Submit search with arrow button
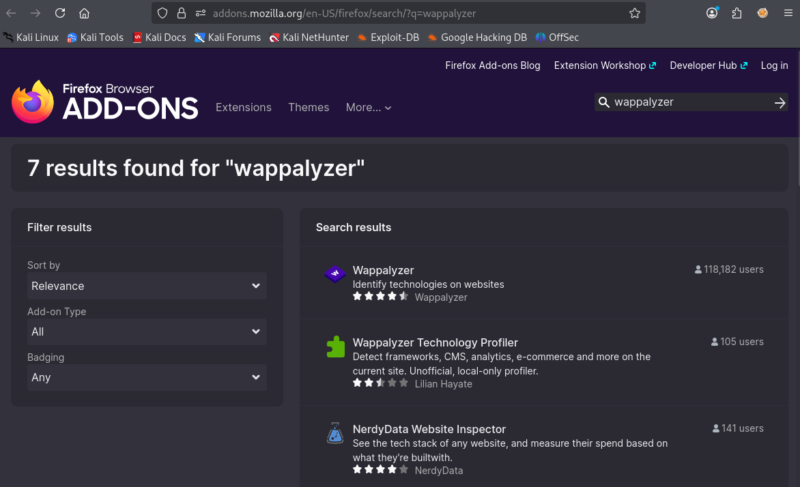800x487 pixels. tap(779, 102)
